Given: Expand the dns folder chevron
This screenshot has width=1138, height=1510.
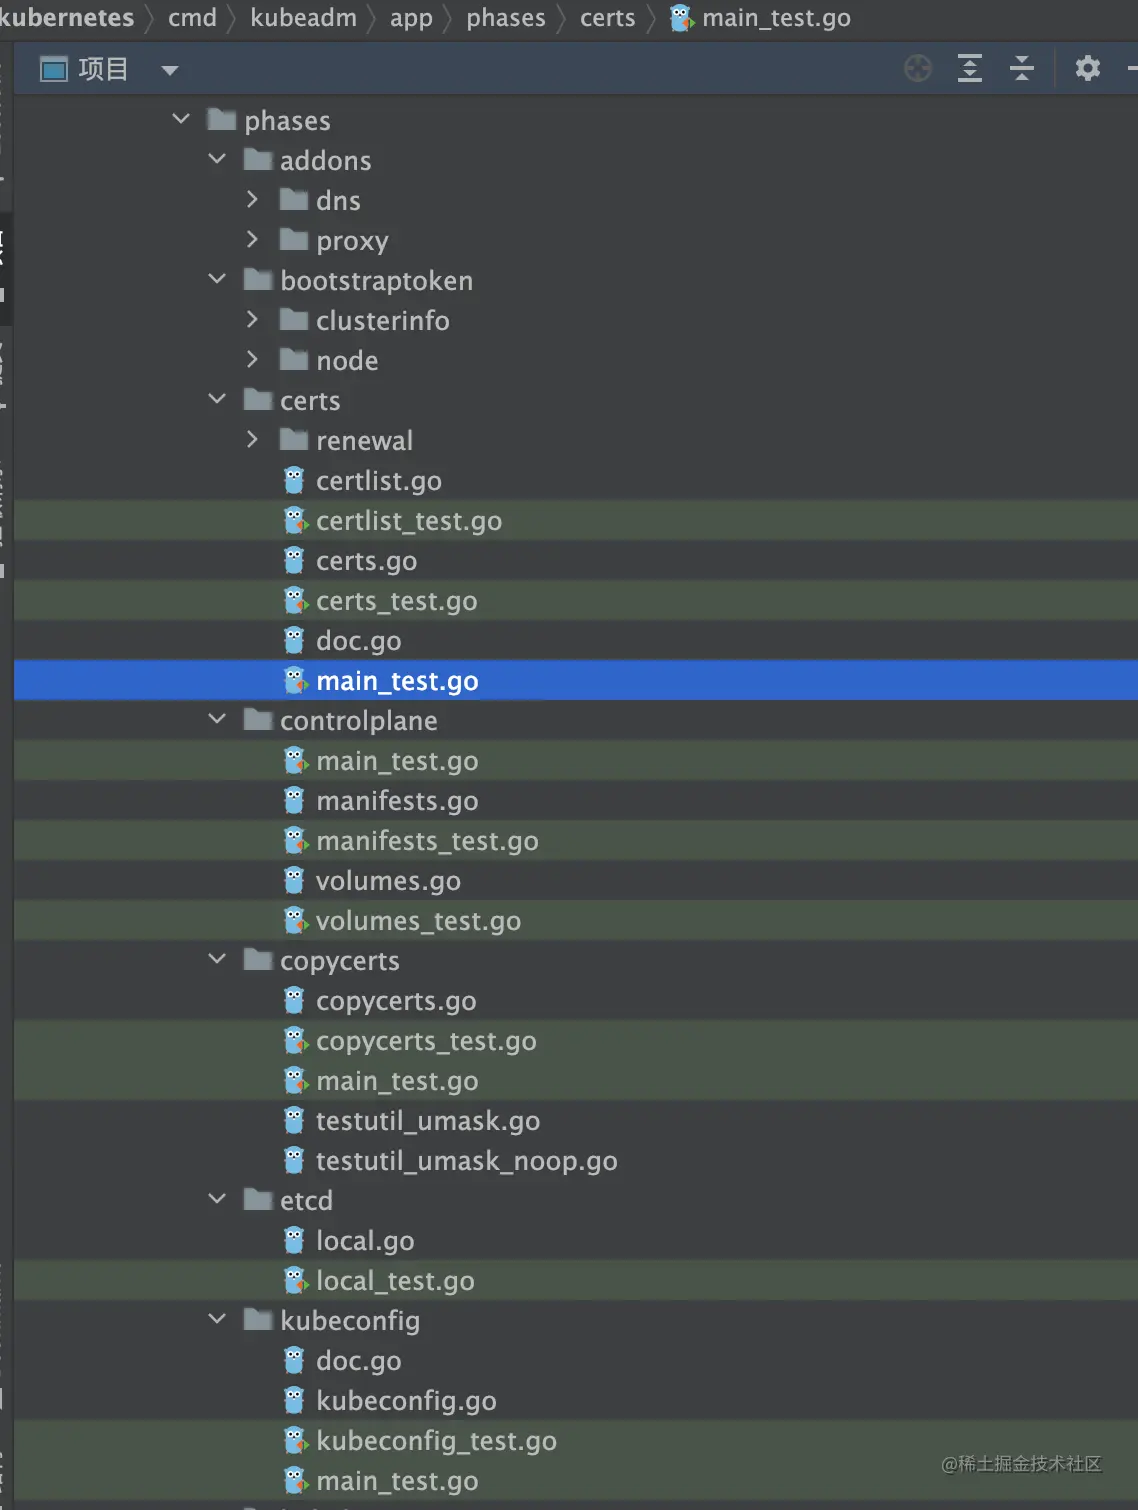Looking at the screenshot, I should (253, 199).
